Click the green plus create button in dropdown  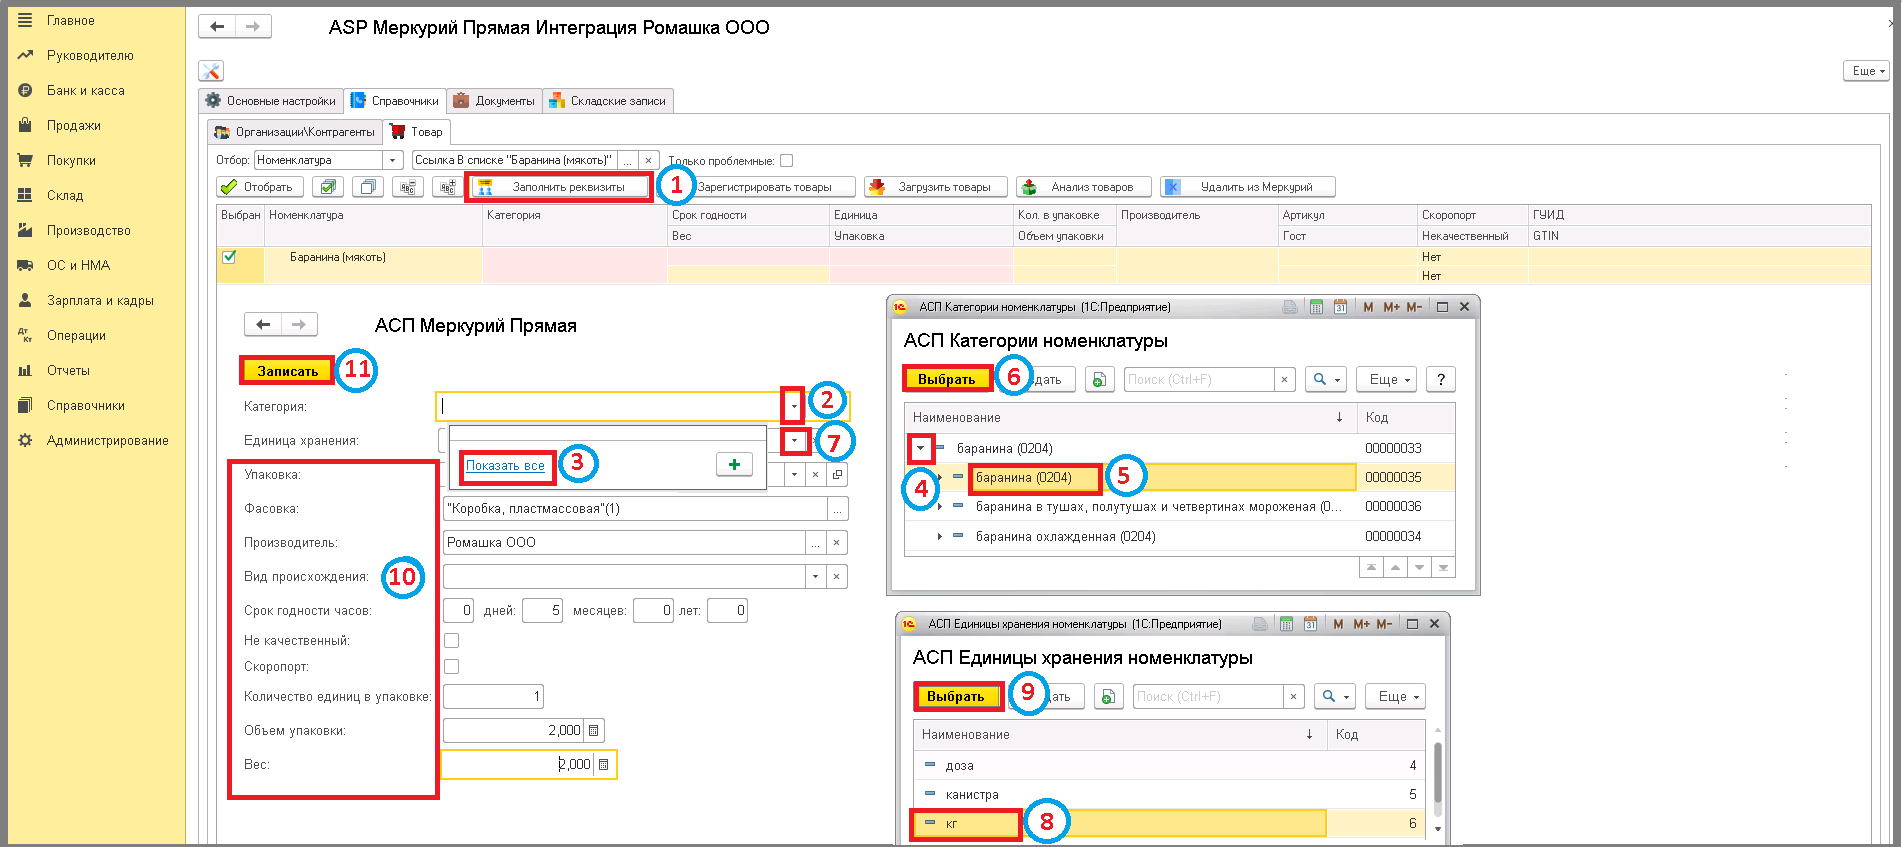click(735, 464)
